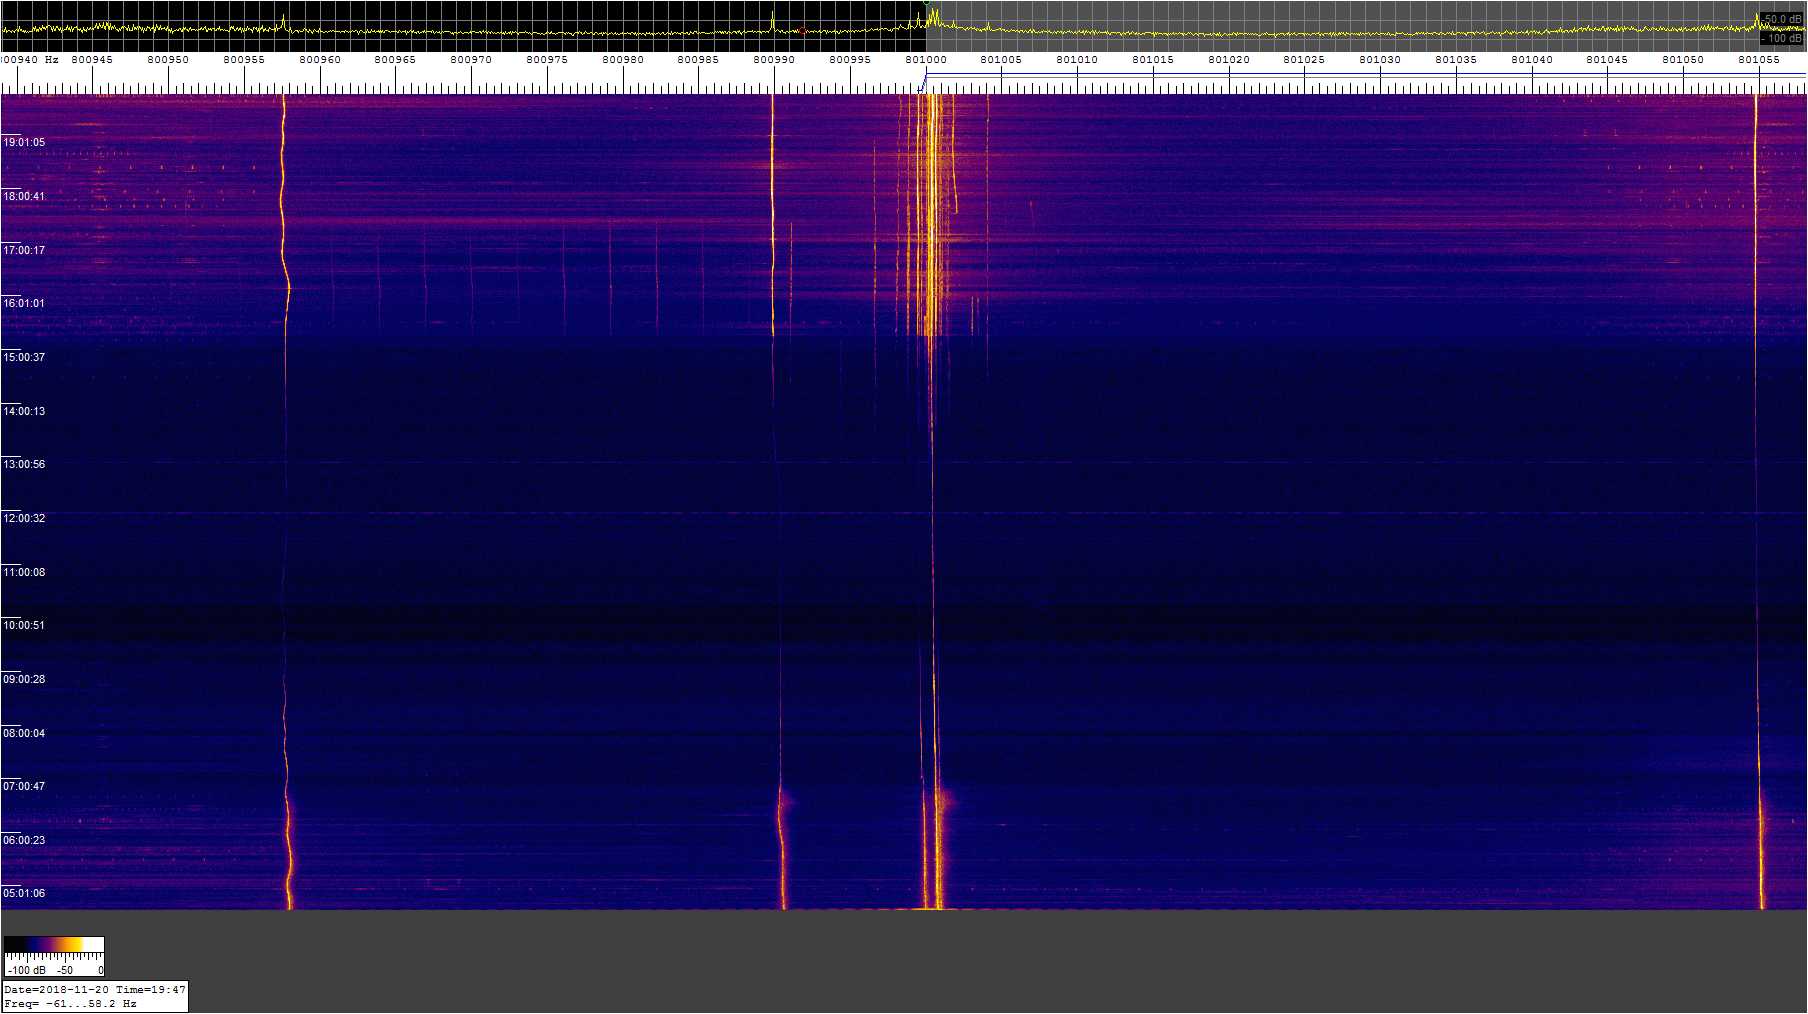
Task: Click the -50 label on color scale
Action: pos(65,970)
